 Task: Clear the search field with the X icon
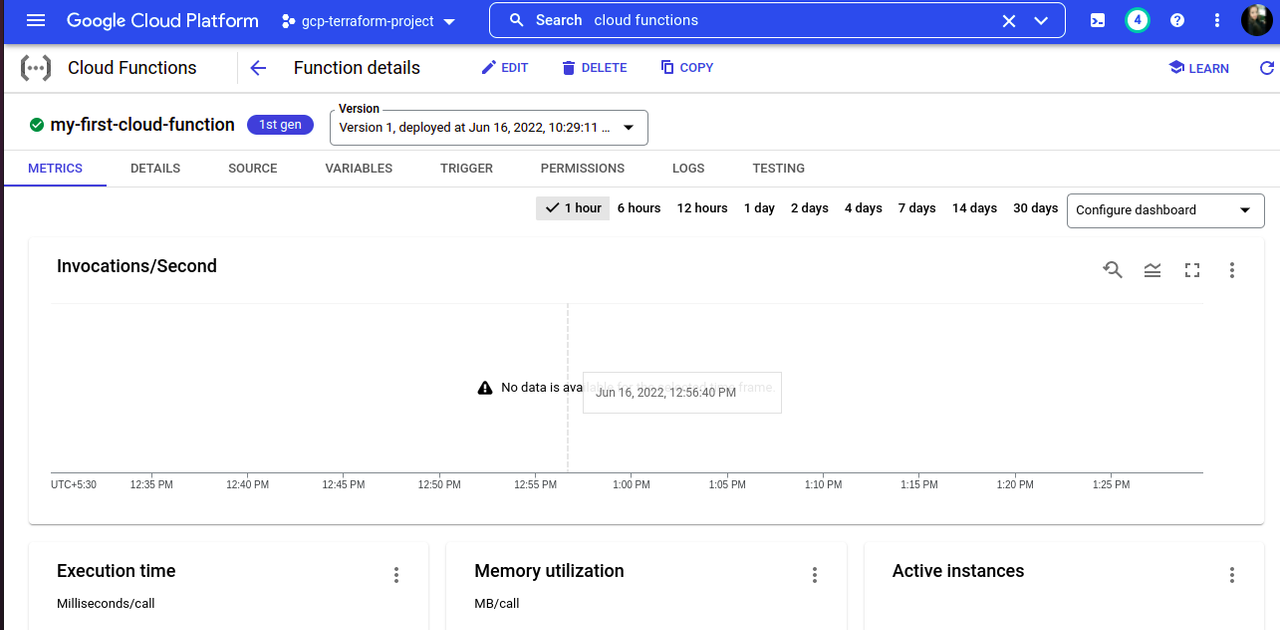pyautogui.click(x=1009, y=21)
